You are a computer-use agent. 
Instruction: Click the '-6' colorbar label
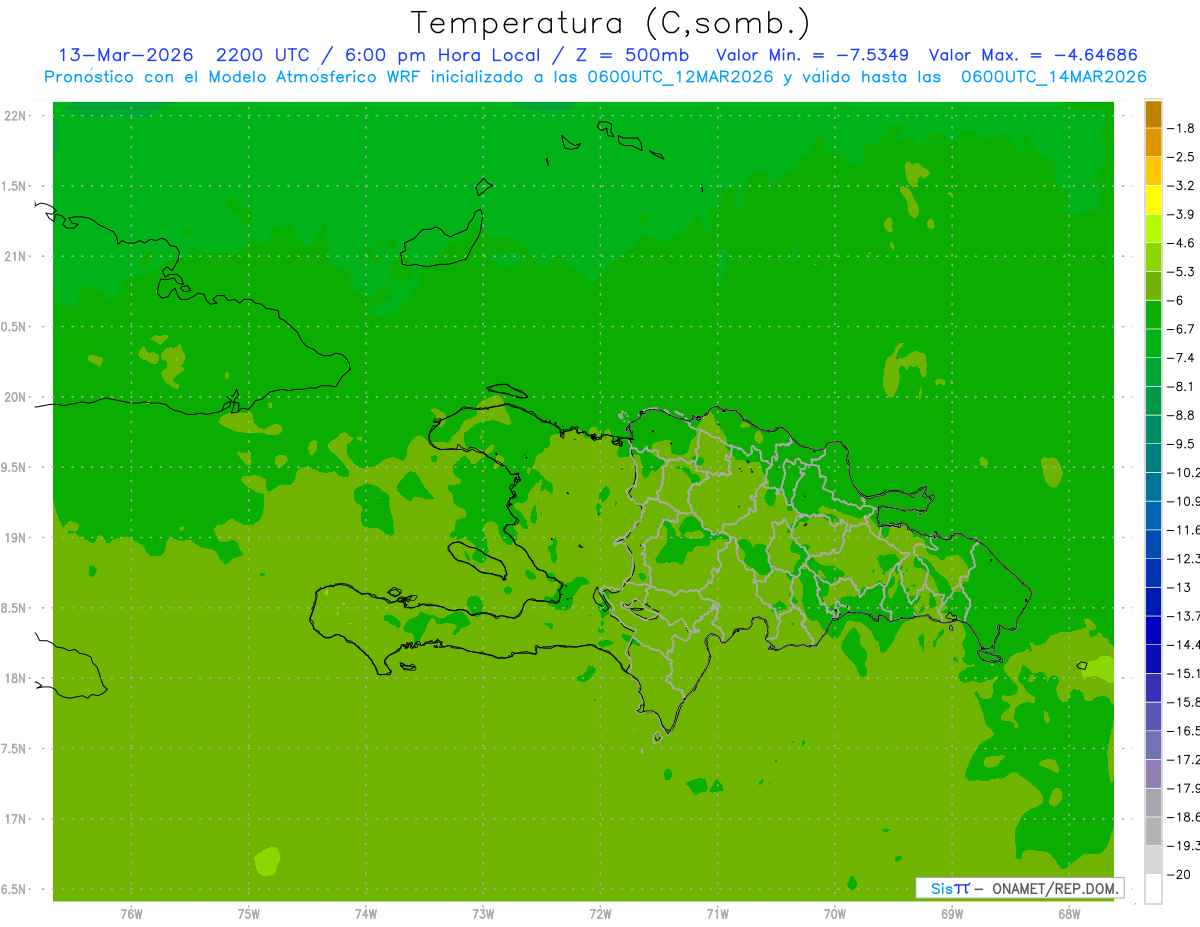coord(1174,300)
